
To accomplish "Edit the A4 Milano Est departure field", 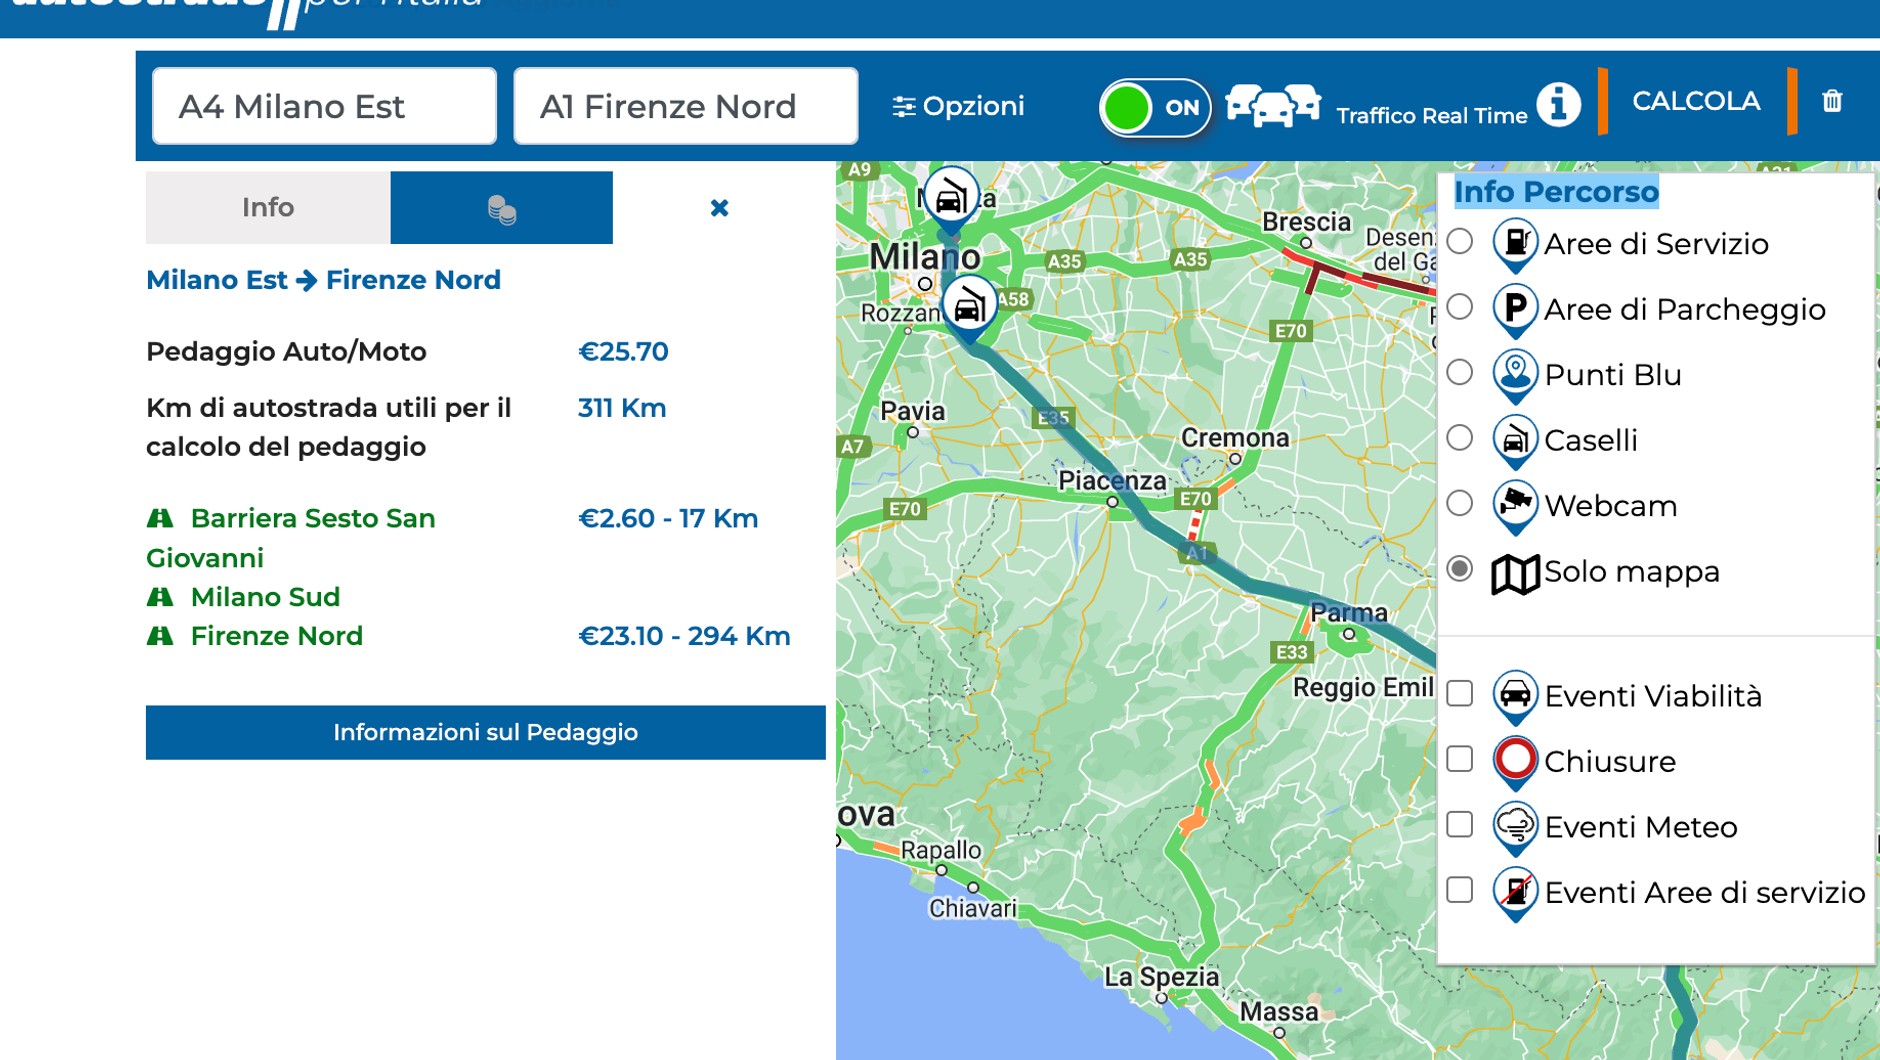I will [x=324, y=106].
